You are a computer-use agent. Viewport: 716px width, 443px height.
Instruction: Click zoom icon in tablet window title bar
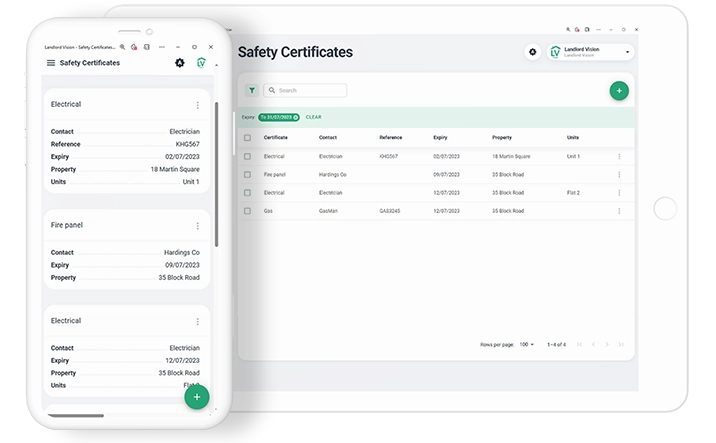point(568,29)
